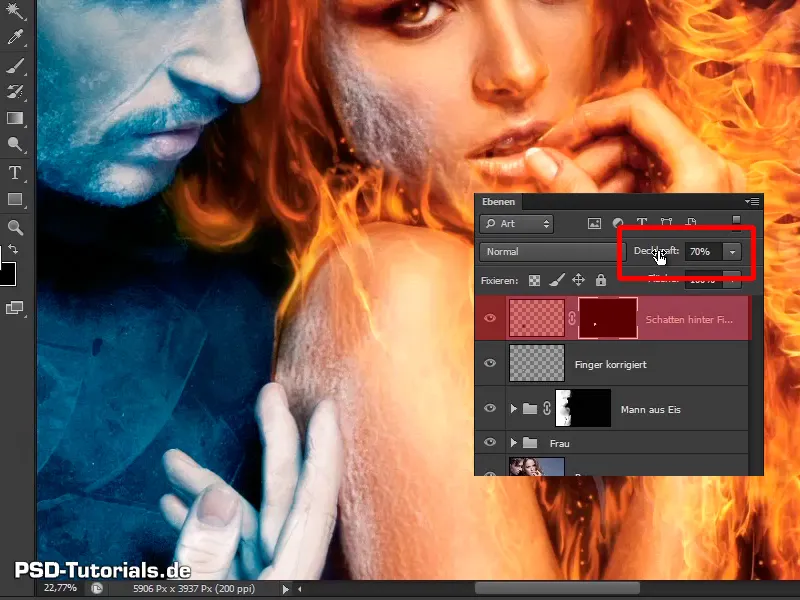800x600 pixels.
Task: Filter layers by type layers icon
Action: (x=642, y=222)
